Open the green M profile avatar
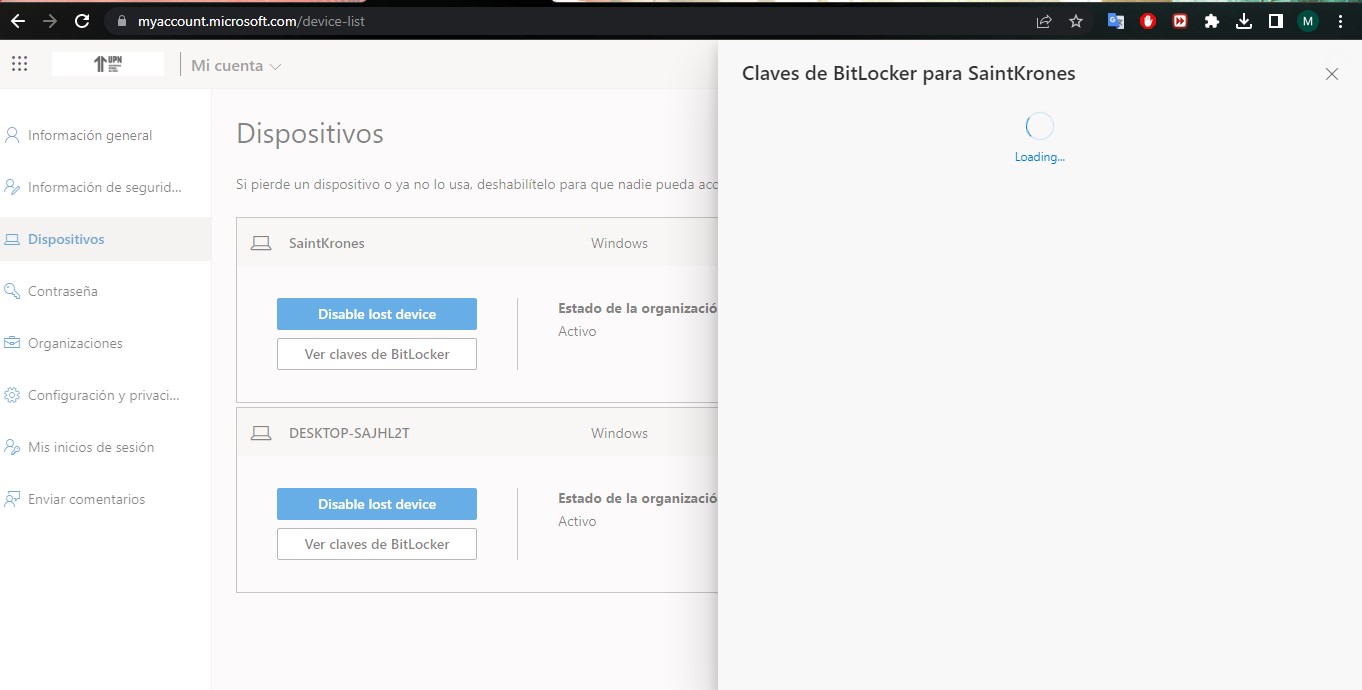 1308,20
